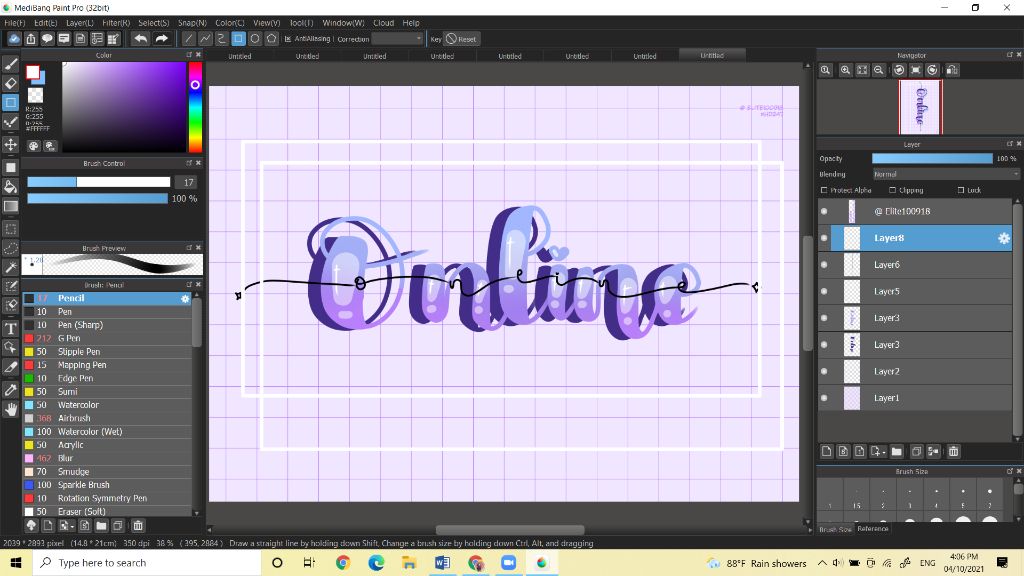Select the Watercolor brush
This screenshot has height=576, width=1024.
coord(107,405)
